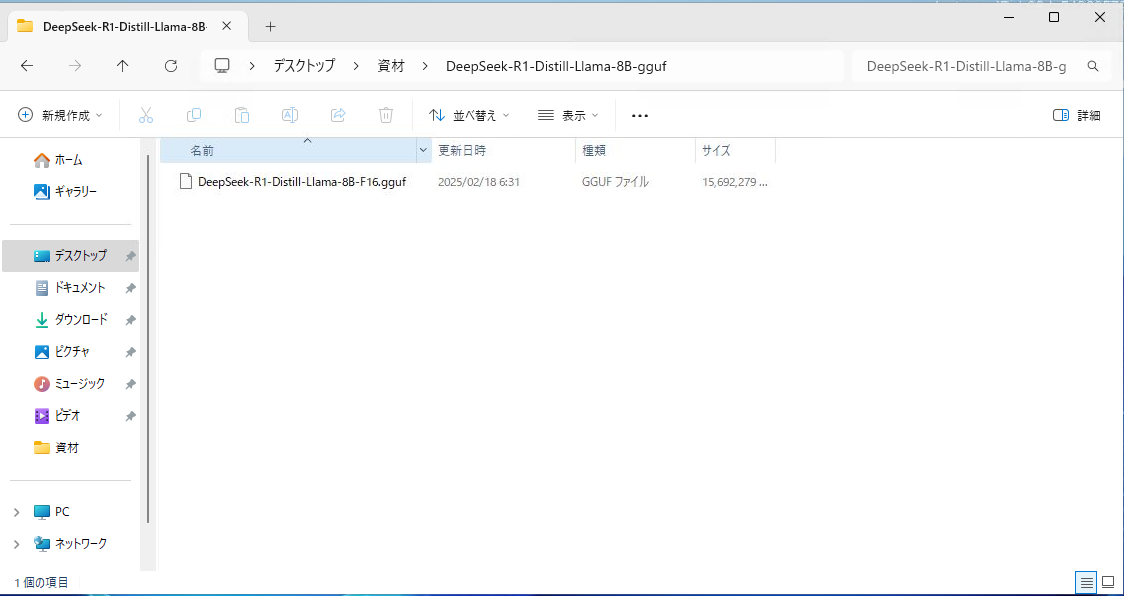Click the size value 15,692,279
This screenshot has height=596, width=1124.
[735, 182]
